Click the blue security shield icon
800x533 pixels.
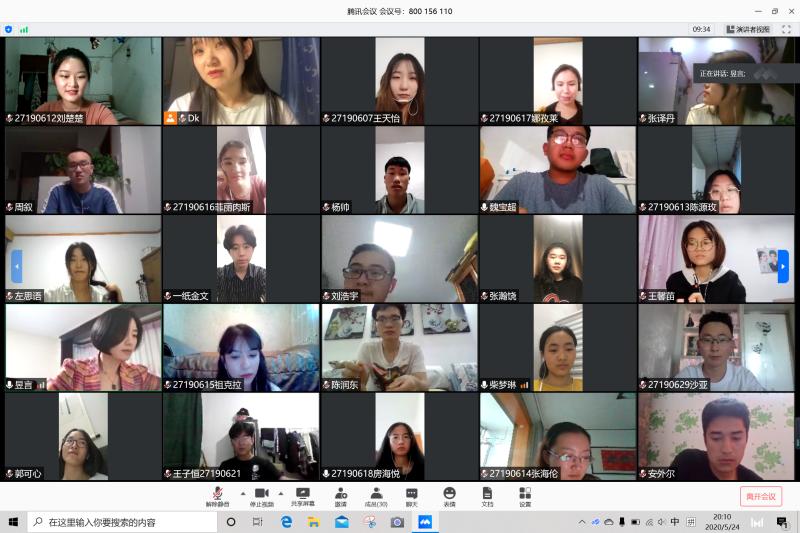(x=9, y=29)
